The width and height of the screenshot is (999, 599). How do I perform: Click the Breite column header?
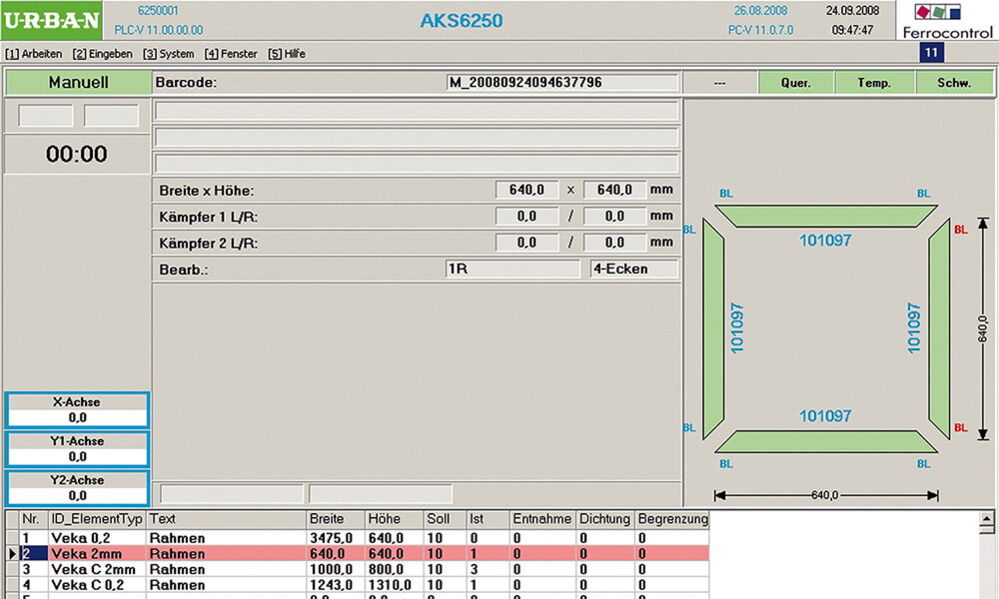327,519
